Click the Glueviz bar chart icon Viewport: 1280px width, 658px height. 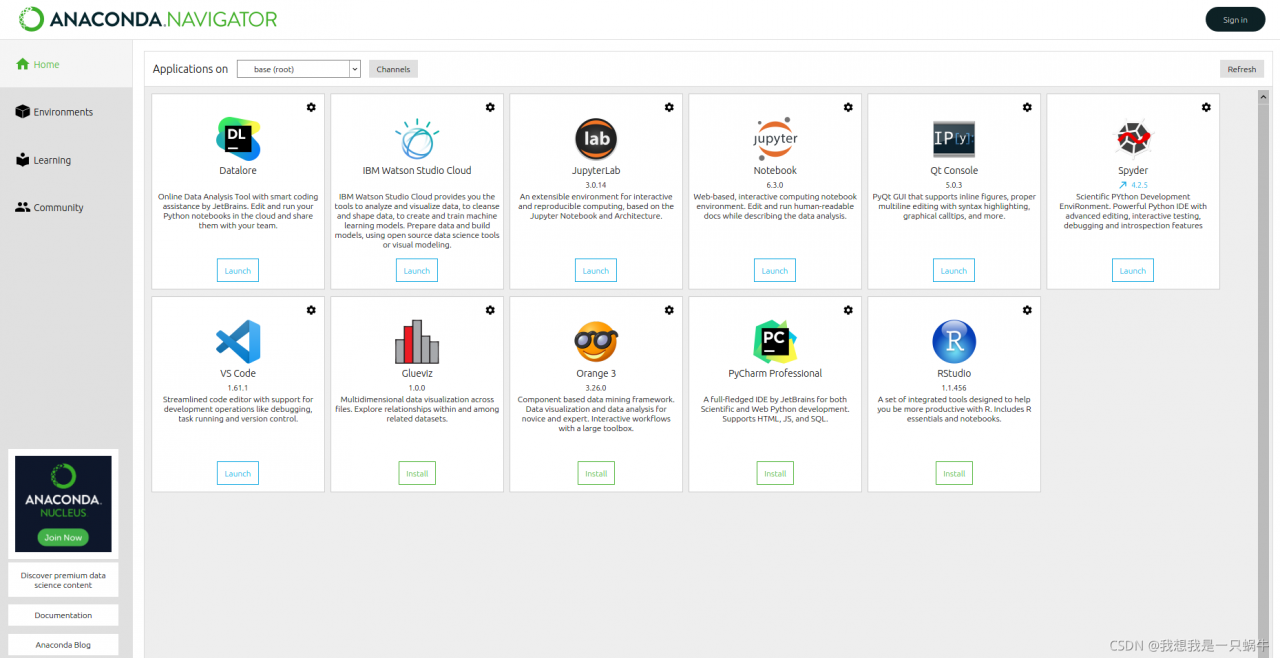tap(417, 342)
